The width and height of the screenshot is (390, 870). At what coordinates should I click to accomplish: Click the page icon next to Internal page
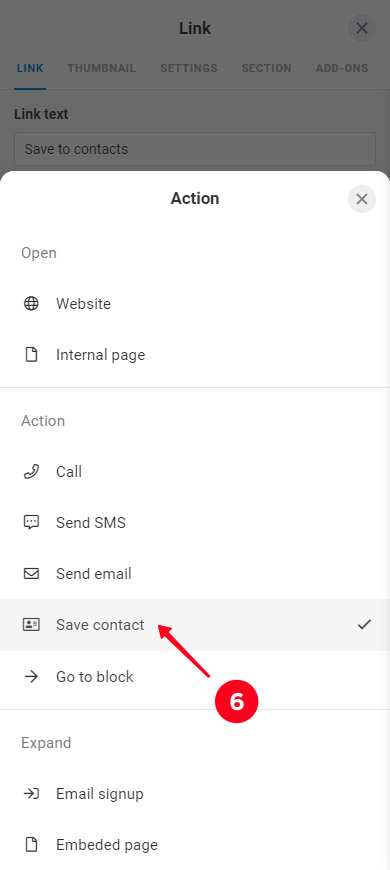[x=32, y=355]
